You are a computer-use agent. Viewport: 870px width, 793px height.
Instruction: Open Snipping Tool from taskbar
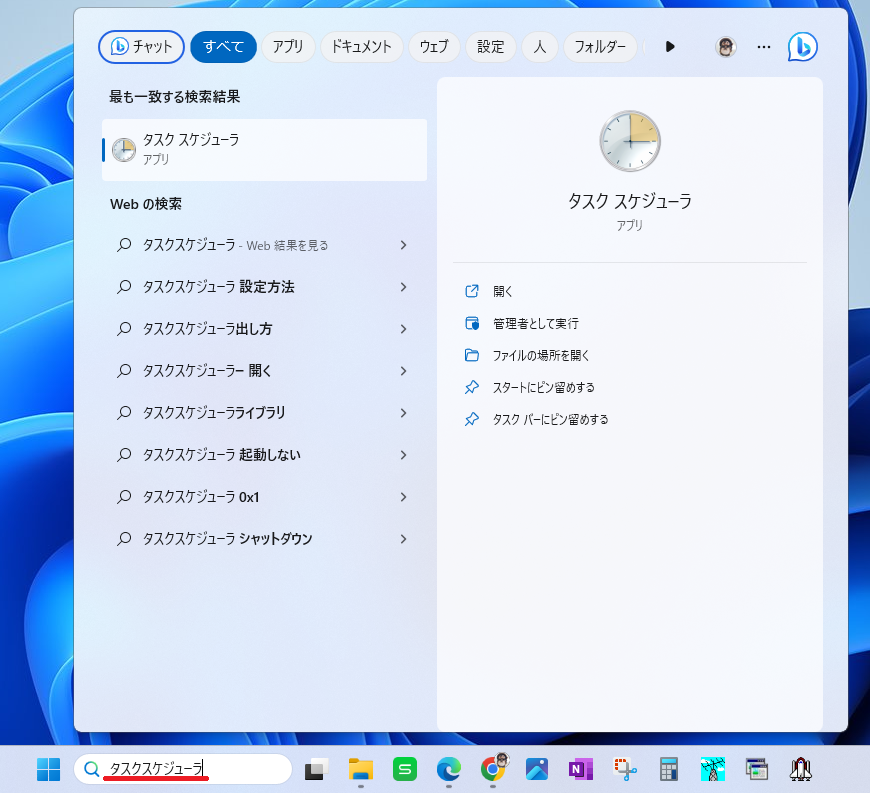[625, 769]
